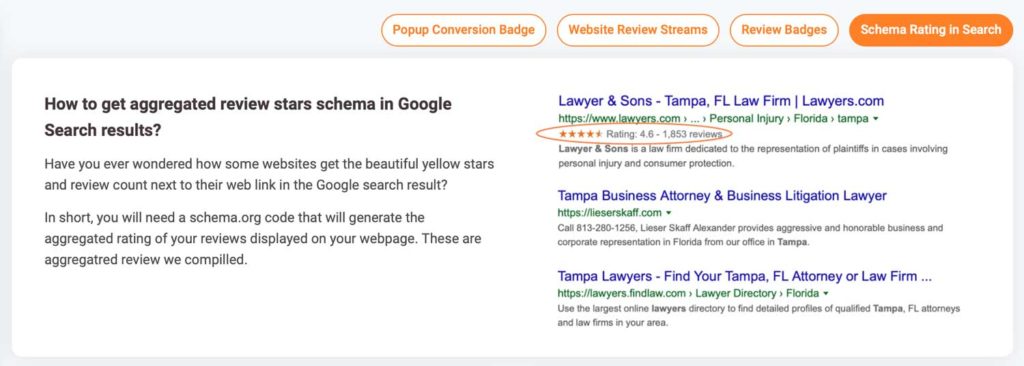
Task: Click the Rating: 4.6 - 1,853 reviews text
Action: coord(664,134)
